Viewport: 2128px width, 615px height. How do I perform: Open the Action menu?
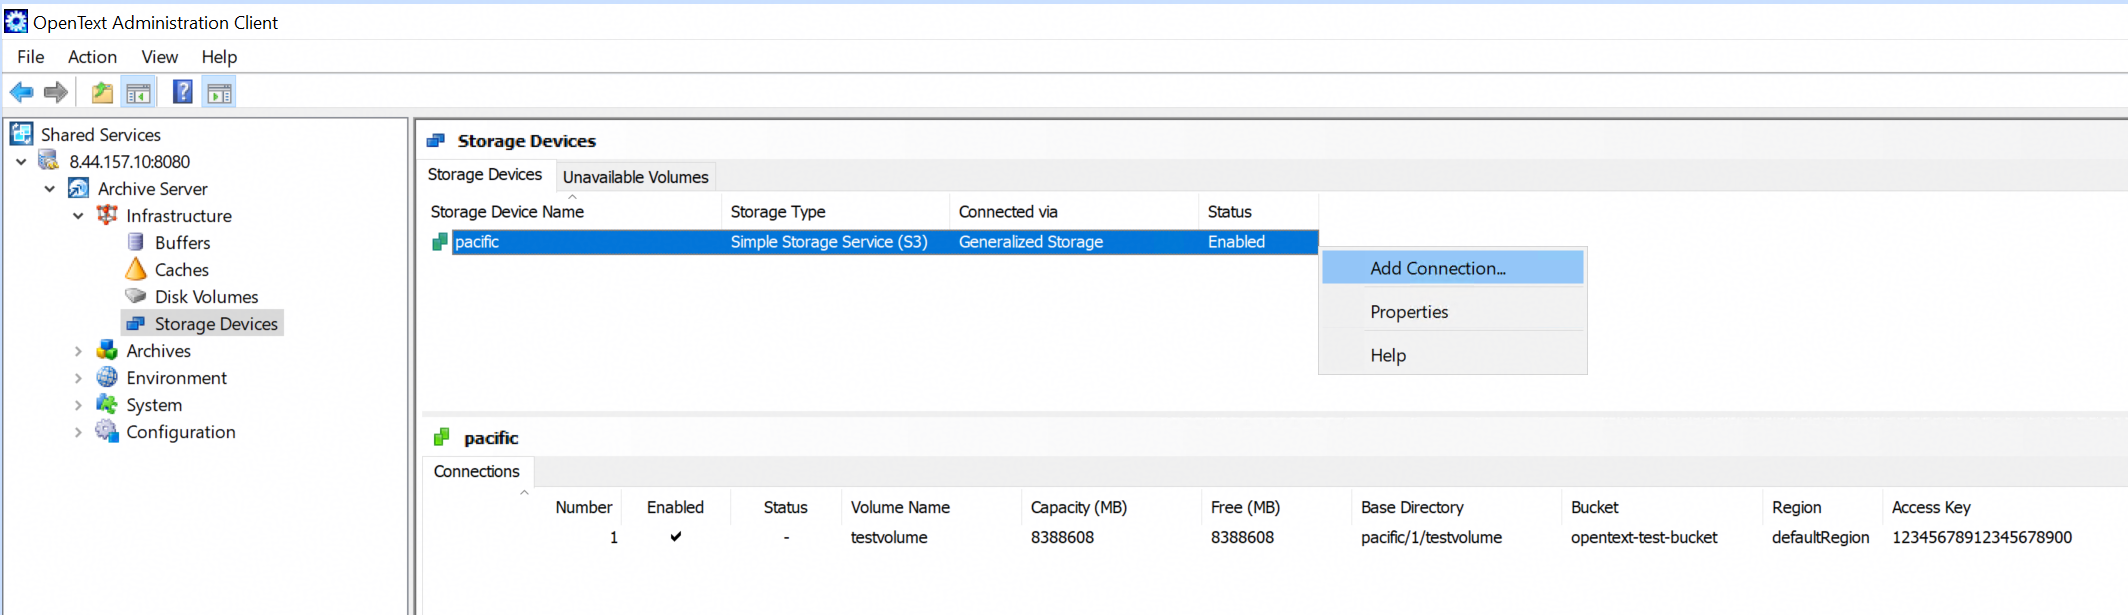[x=93, y=57]
